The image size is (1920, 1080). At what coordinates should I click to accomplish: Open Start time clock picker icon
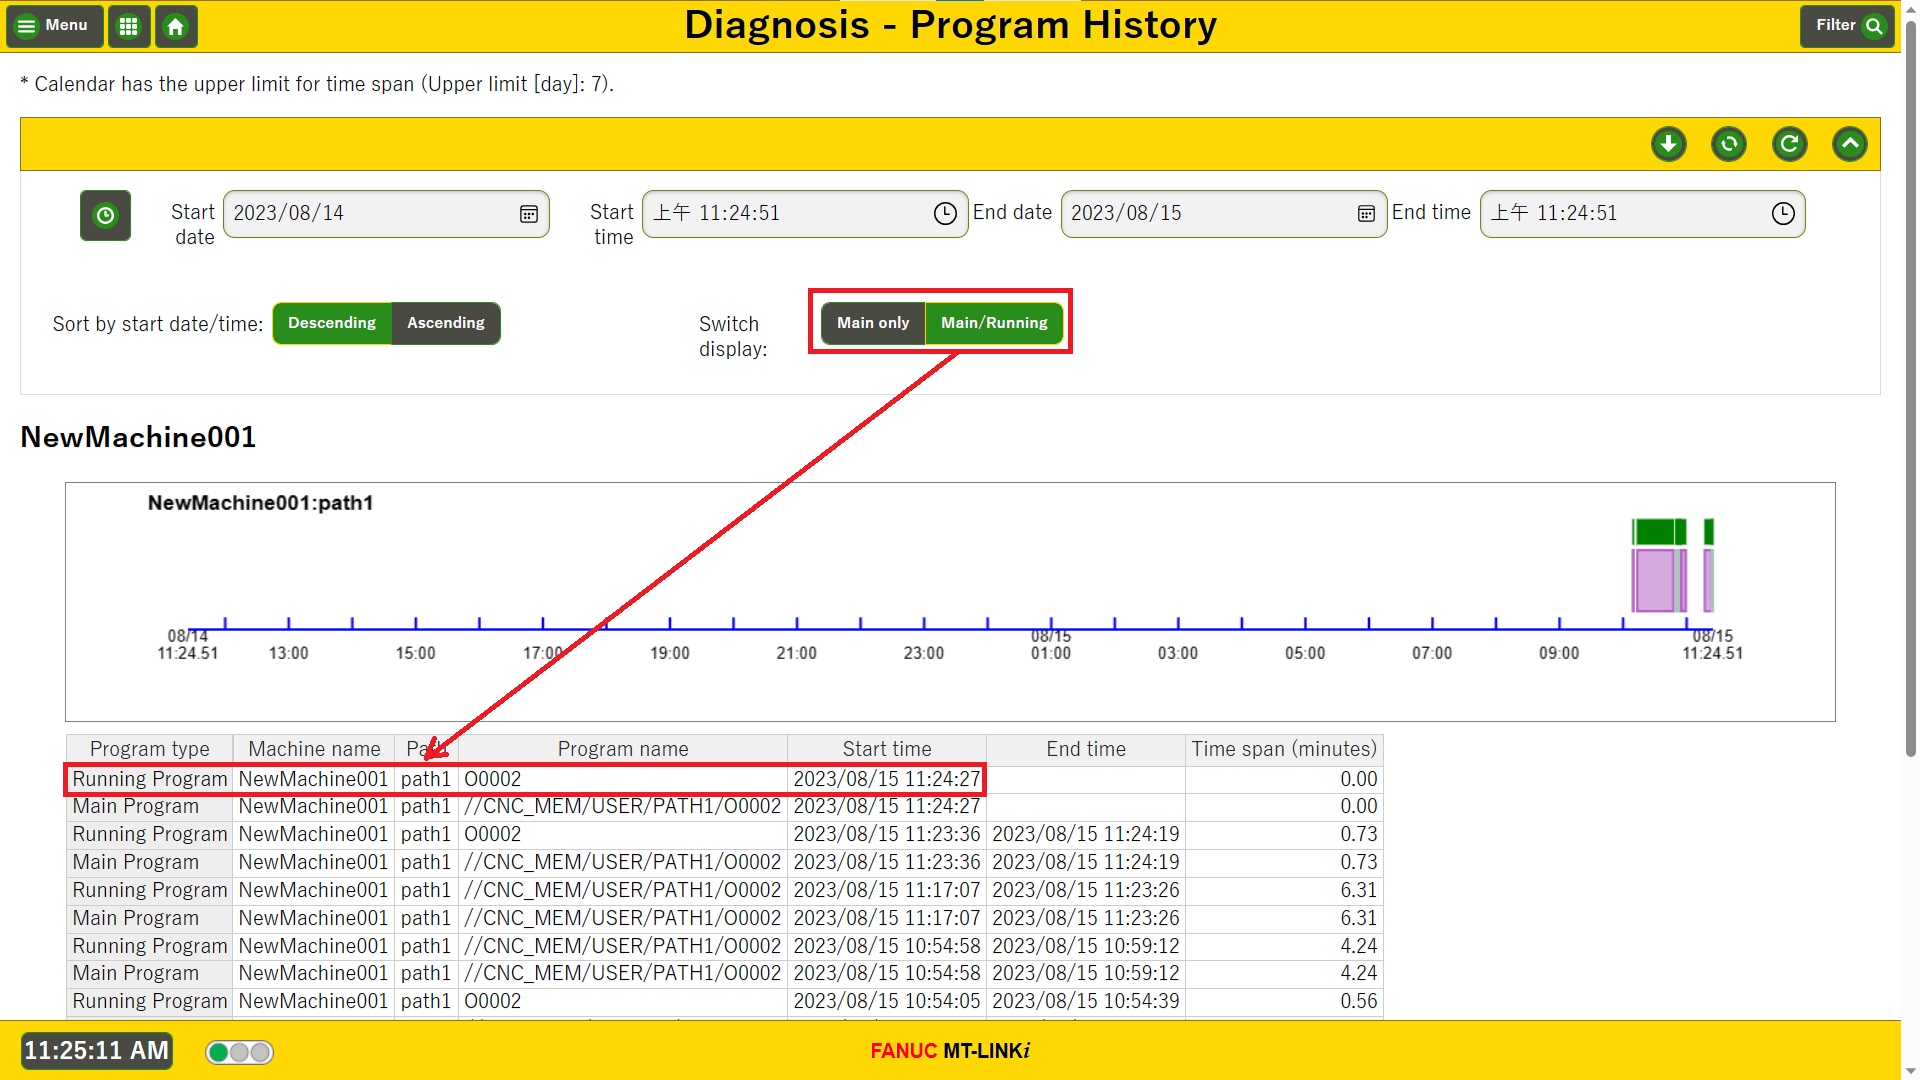(945, 214)
